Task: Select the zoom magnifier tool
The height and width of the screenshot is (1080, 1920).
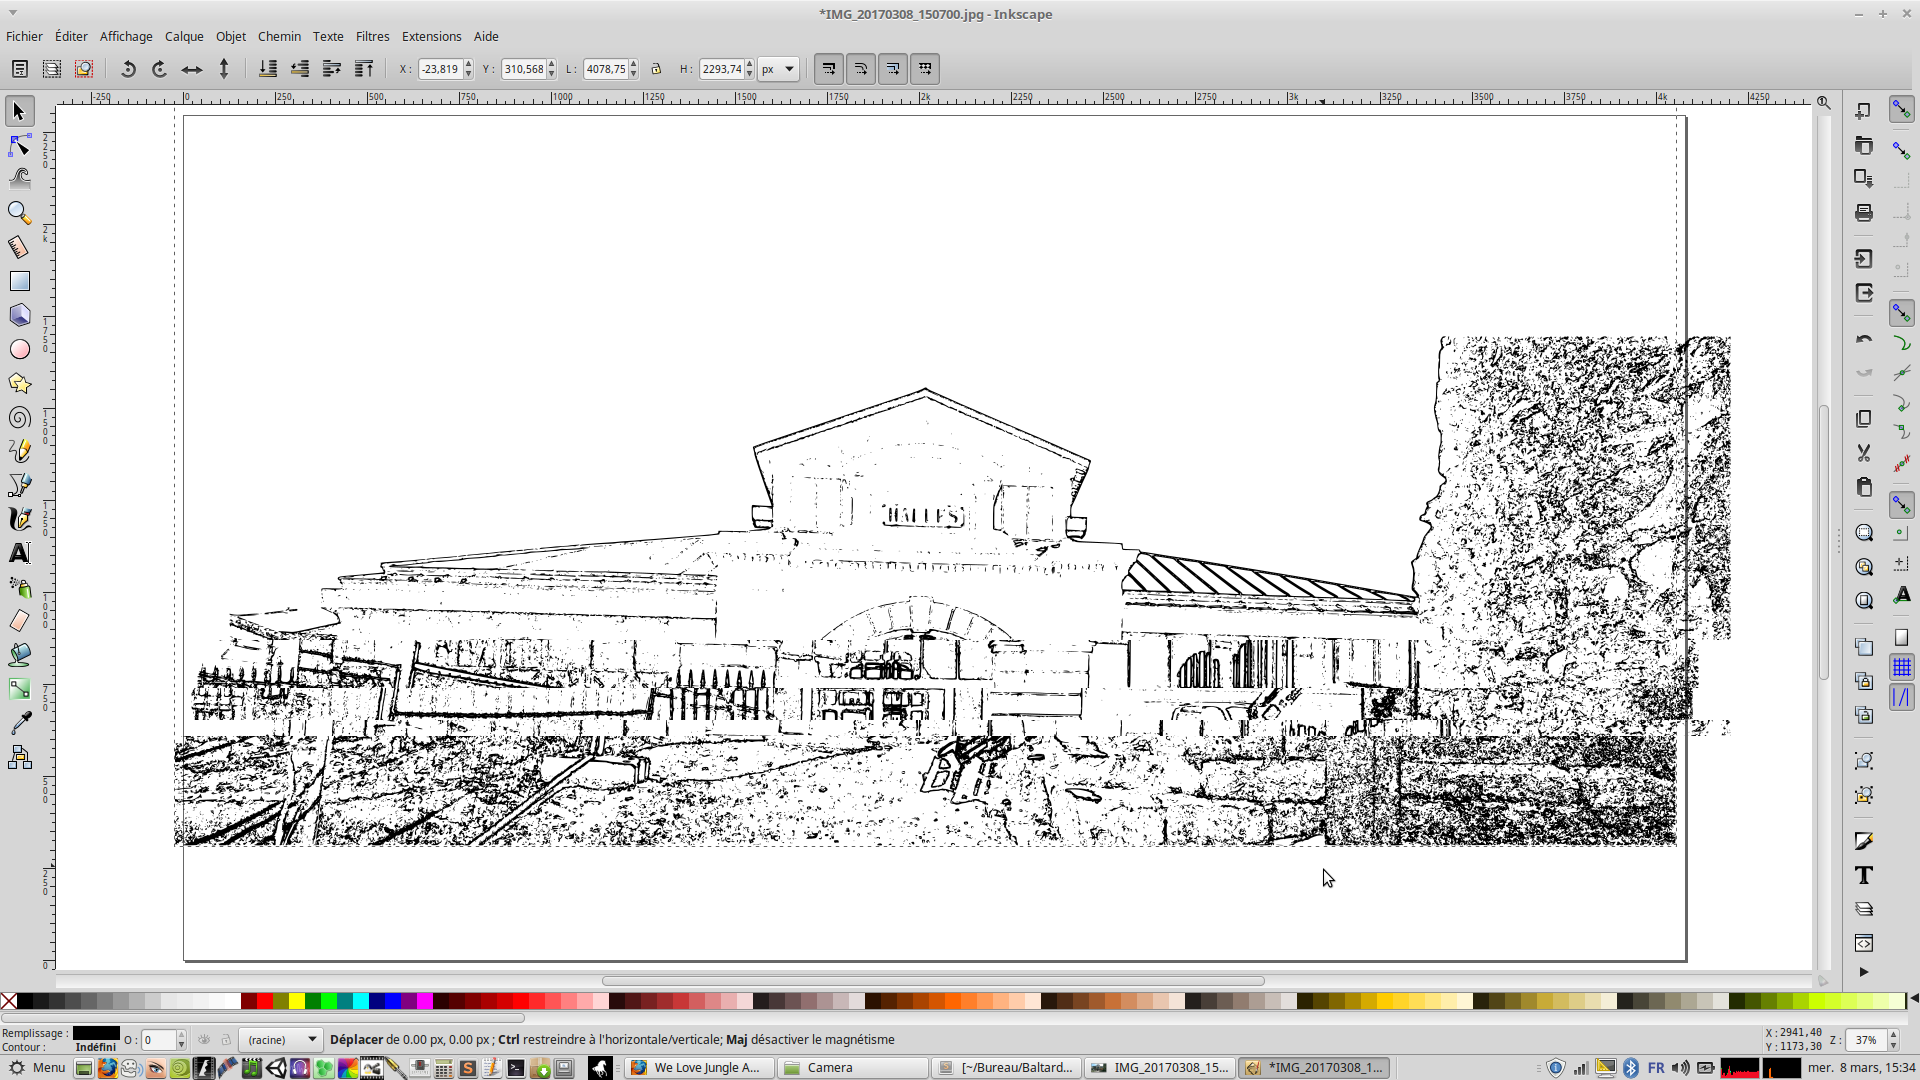Action: tap(19, 213)
